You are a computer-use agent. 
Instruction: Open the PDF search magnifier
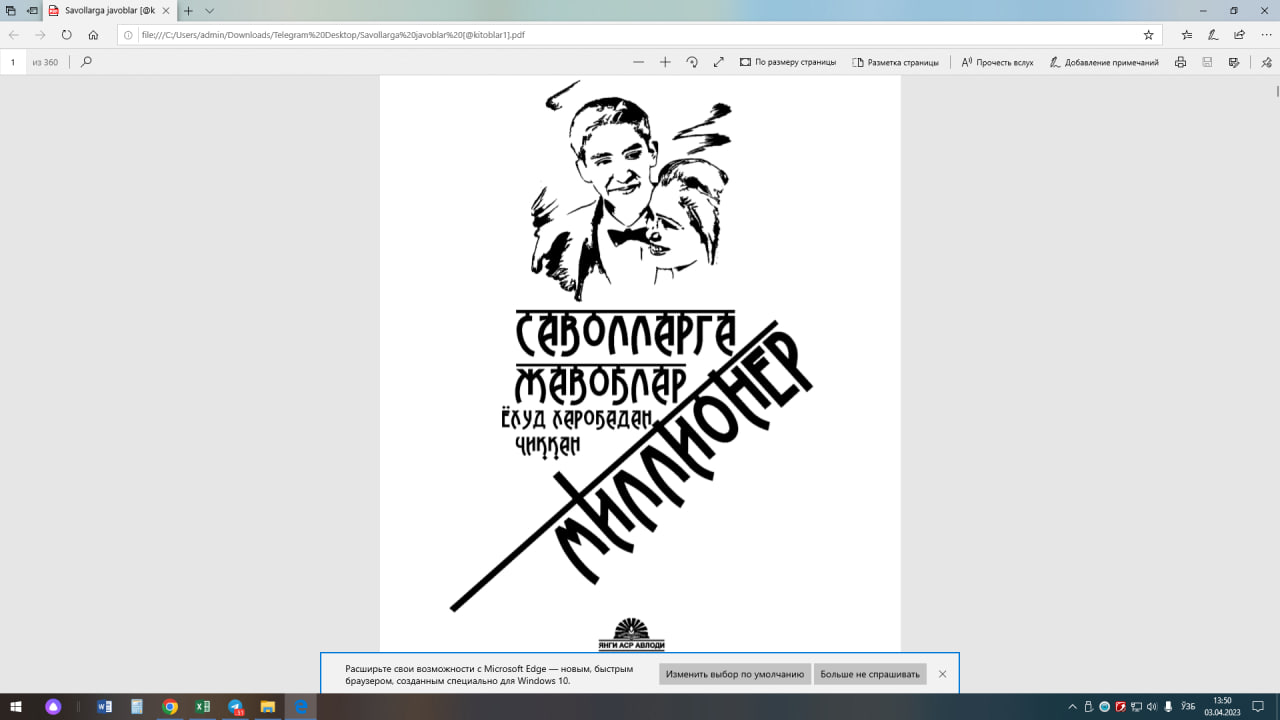tap(86, 62)
